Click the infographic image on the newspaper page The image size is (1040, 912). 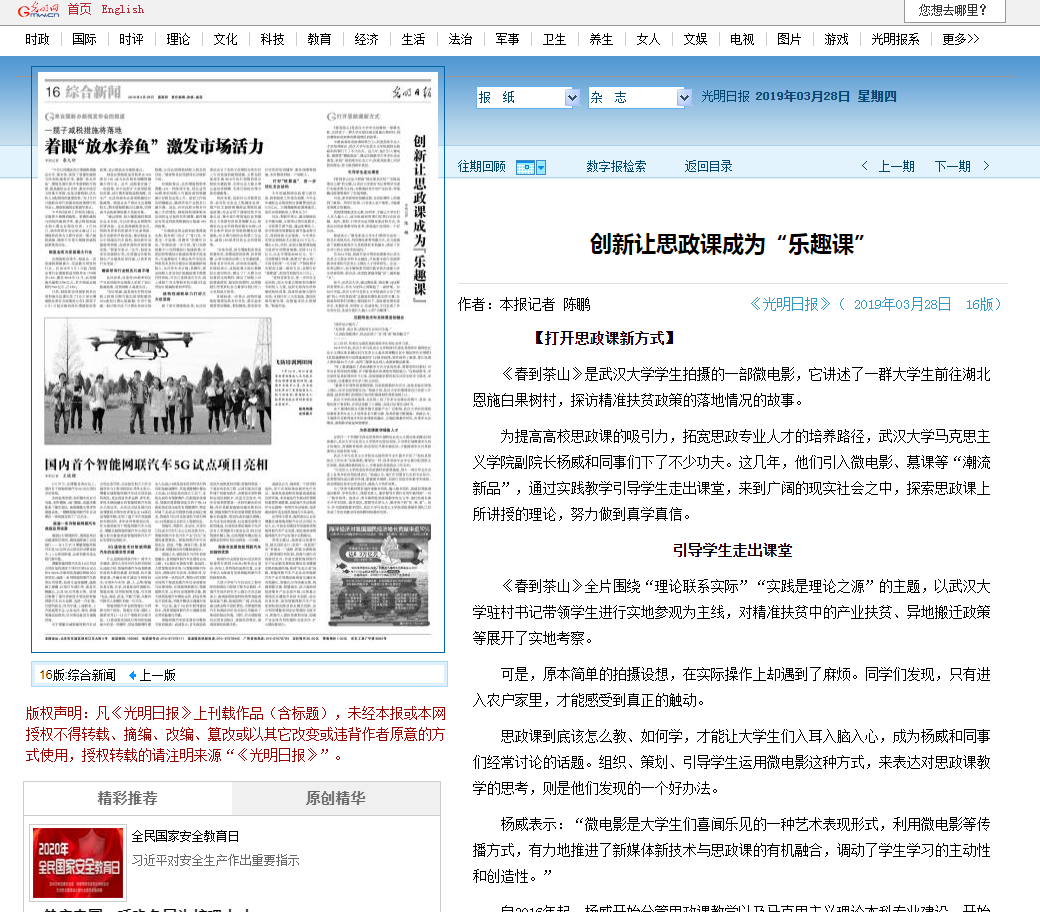click(379, 576)
